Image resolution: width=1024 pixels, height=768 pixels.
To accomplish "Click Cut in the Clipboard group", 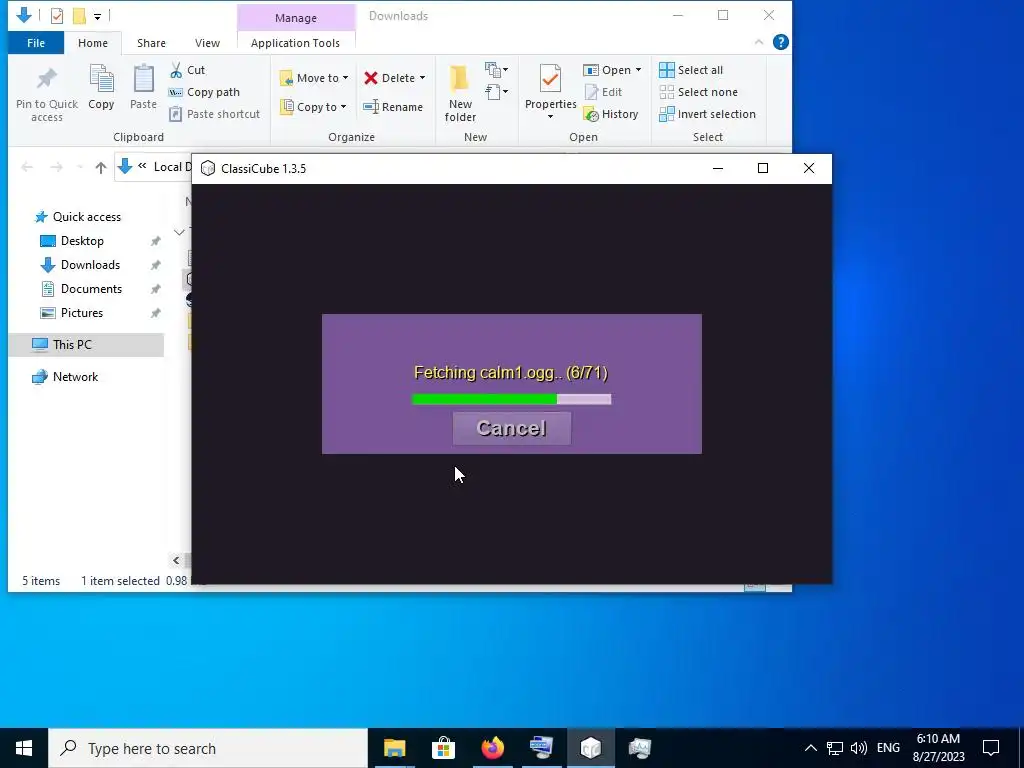I will 187,70.
